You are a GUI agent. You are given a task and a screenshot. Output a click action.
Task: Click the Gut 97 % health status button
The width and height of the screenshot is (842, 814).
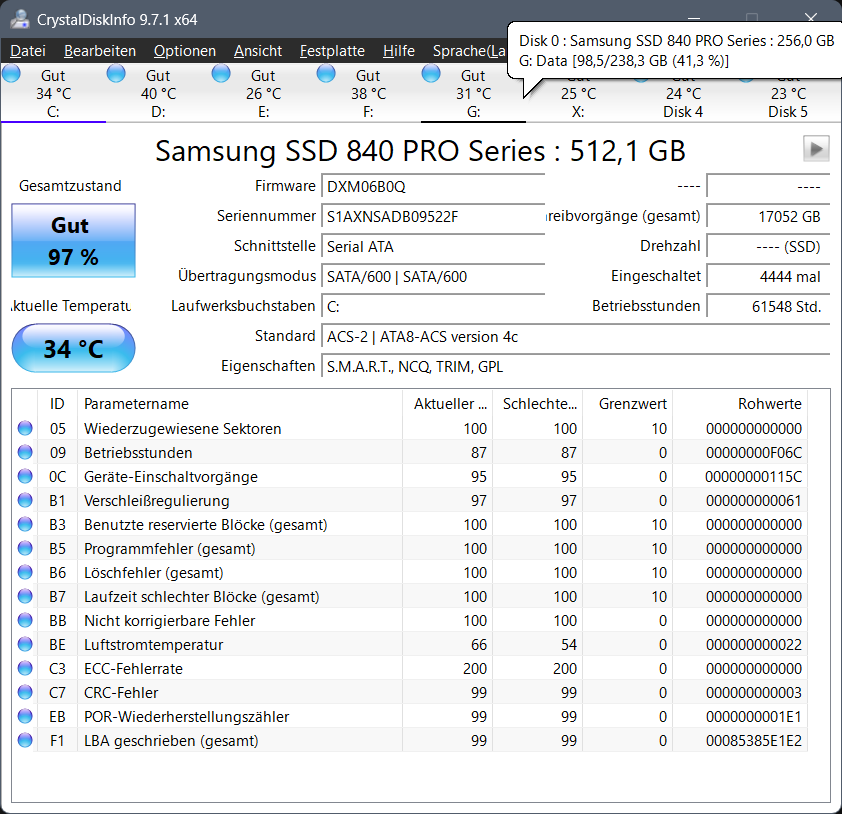pos(74,241)
